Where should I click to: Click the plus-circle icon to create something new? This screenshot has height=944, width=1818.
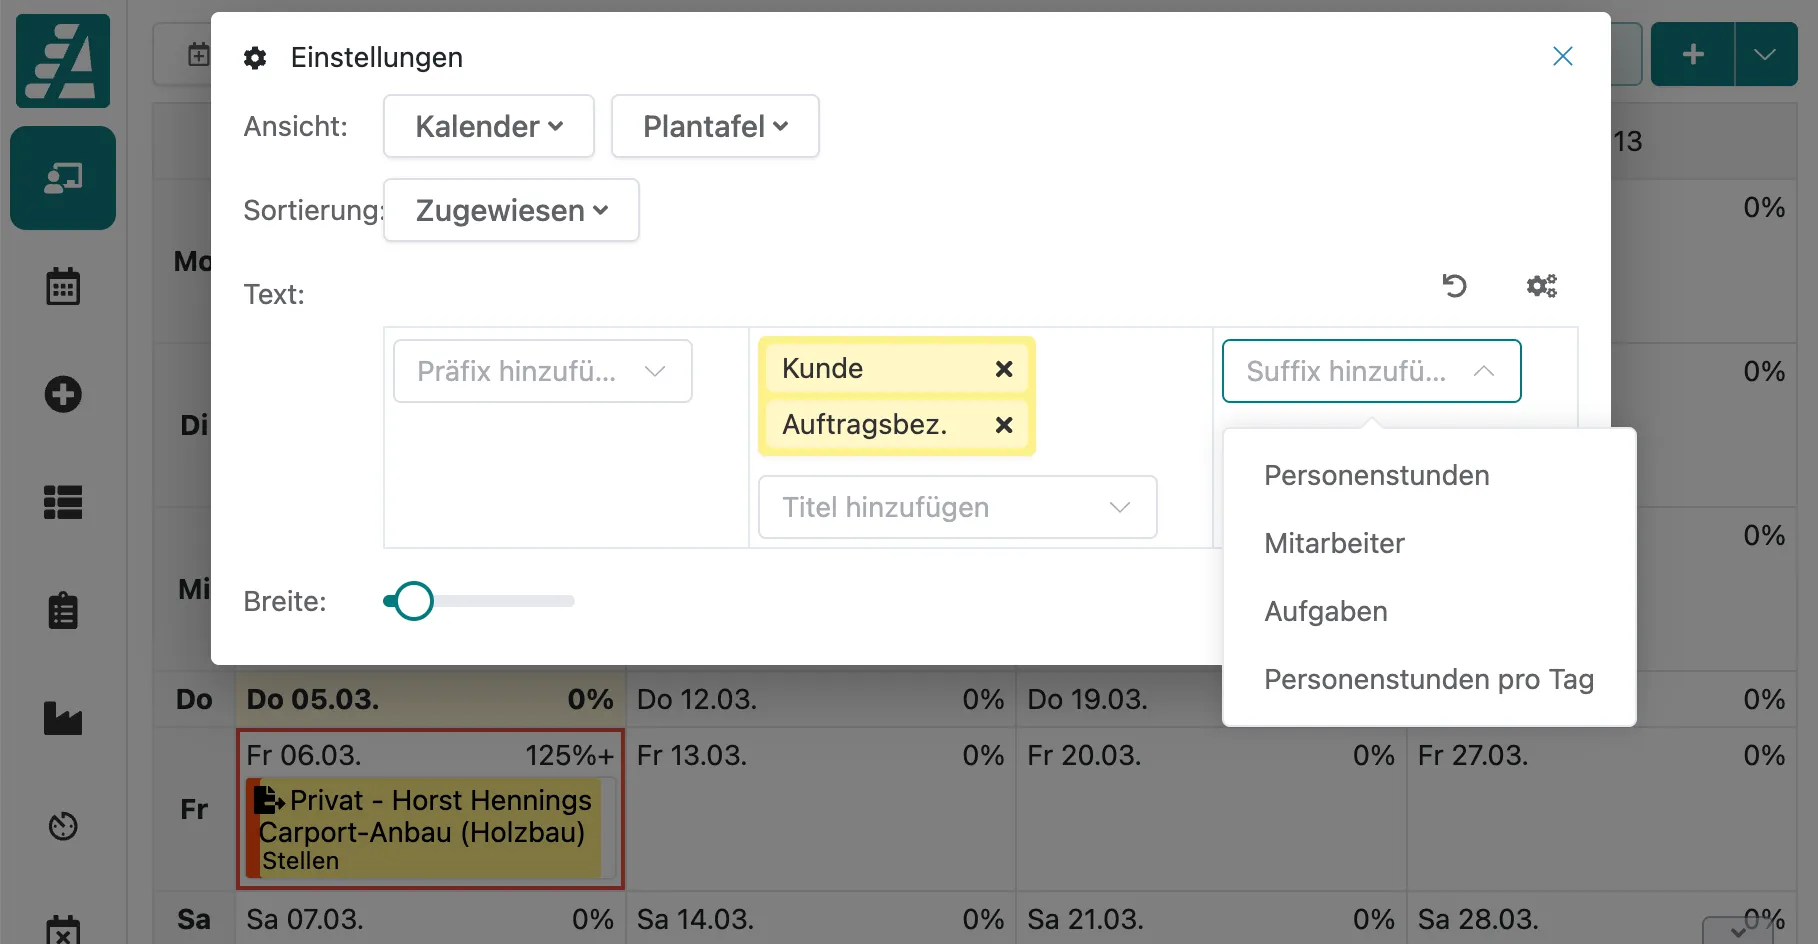tap(63, 394)
